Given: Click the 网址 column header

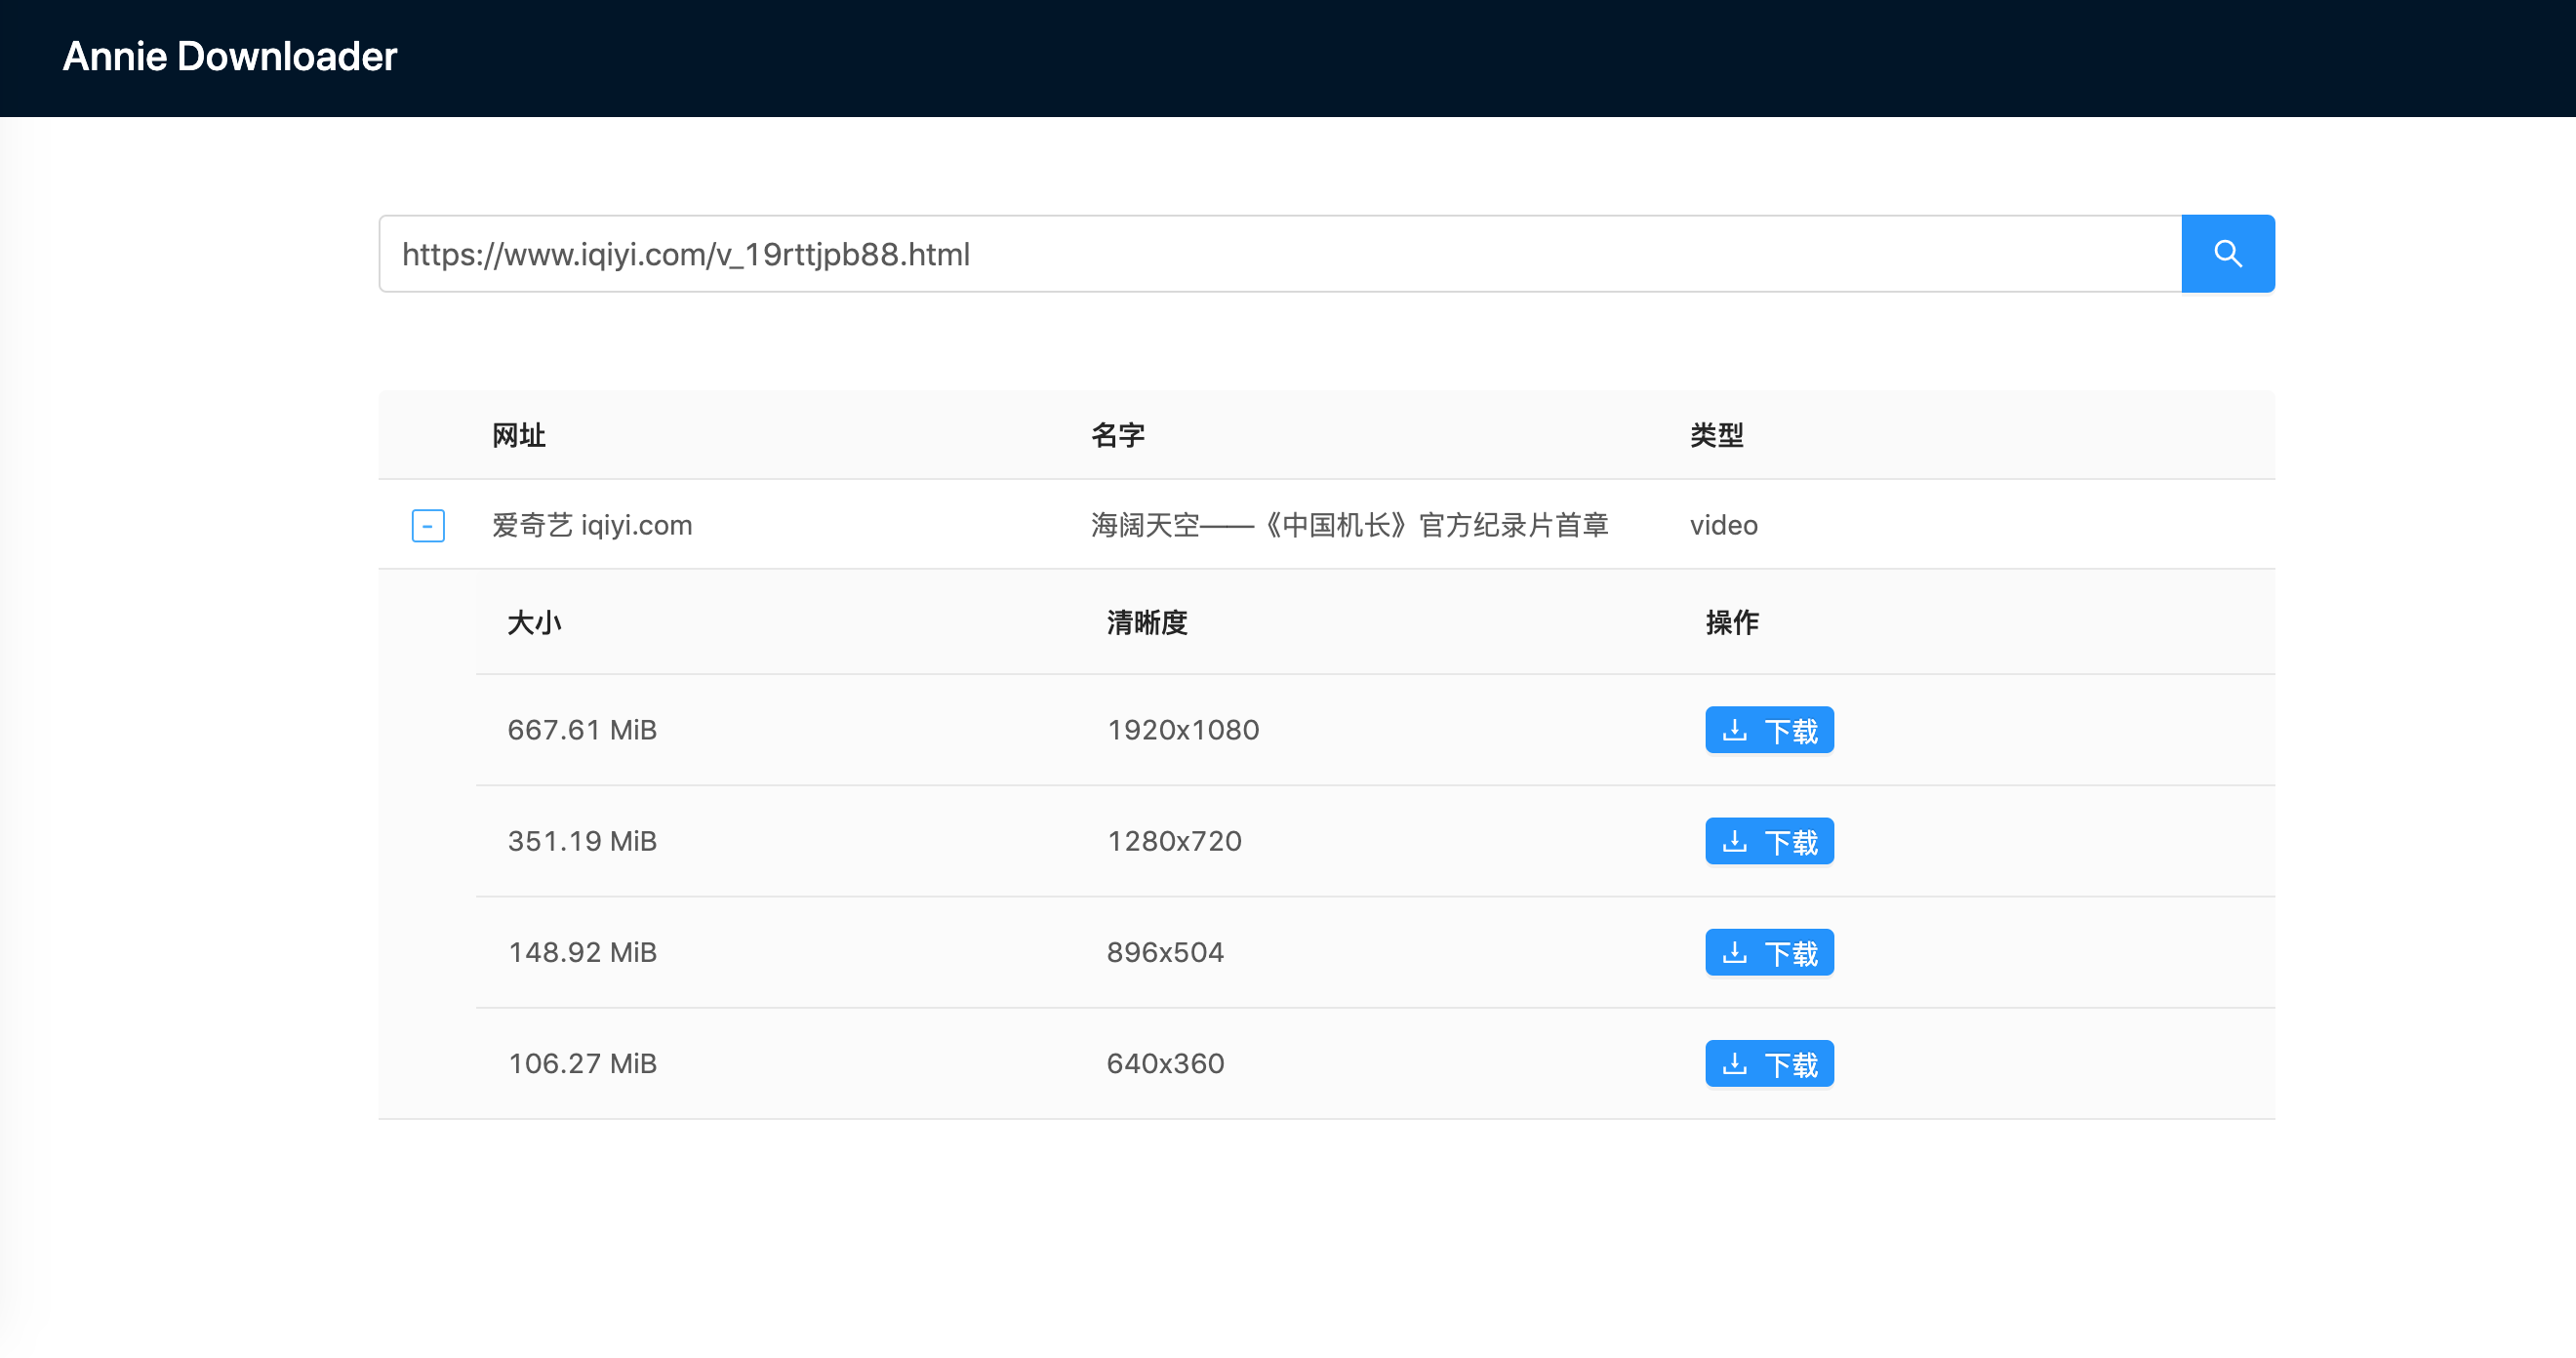Looking at the screenshot, I should point(518,435).
